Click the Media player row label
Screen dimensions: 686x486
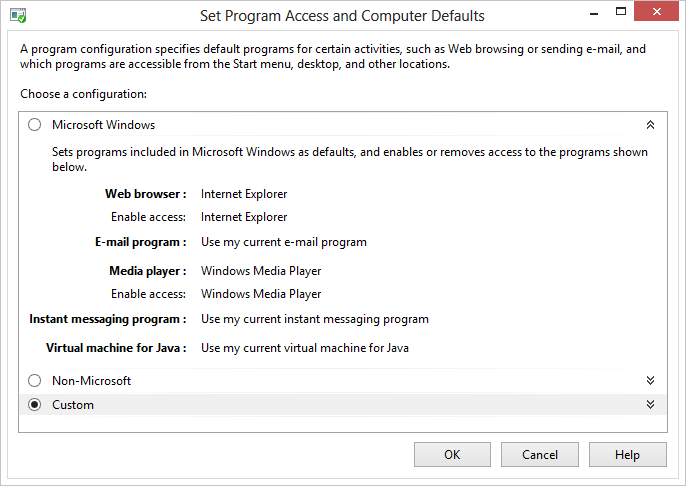(x=147, y=271)
